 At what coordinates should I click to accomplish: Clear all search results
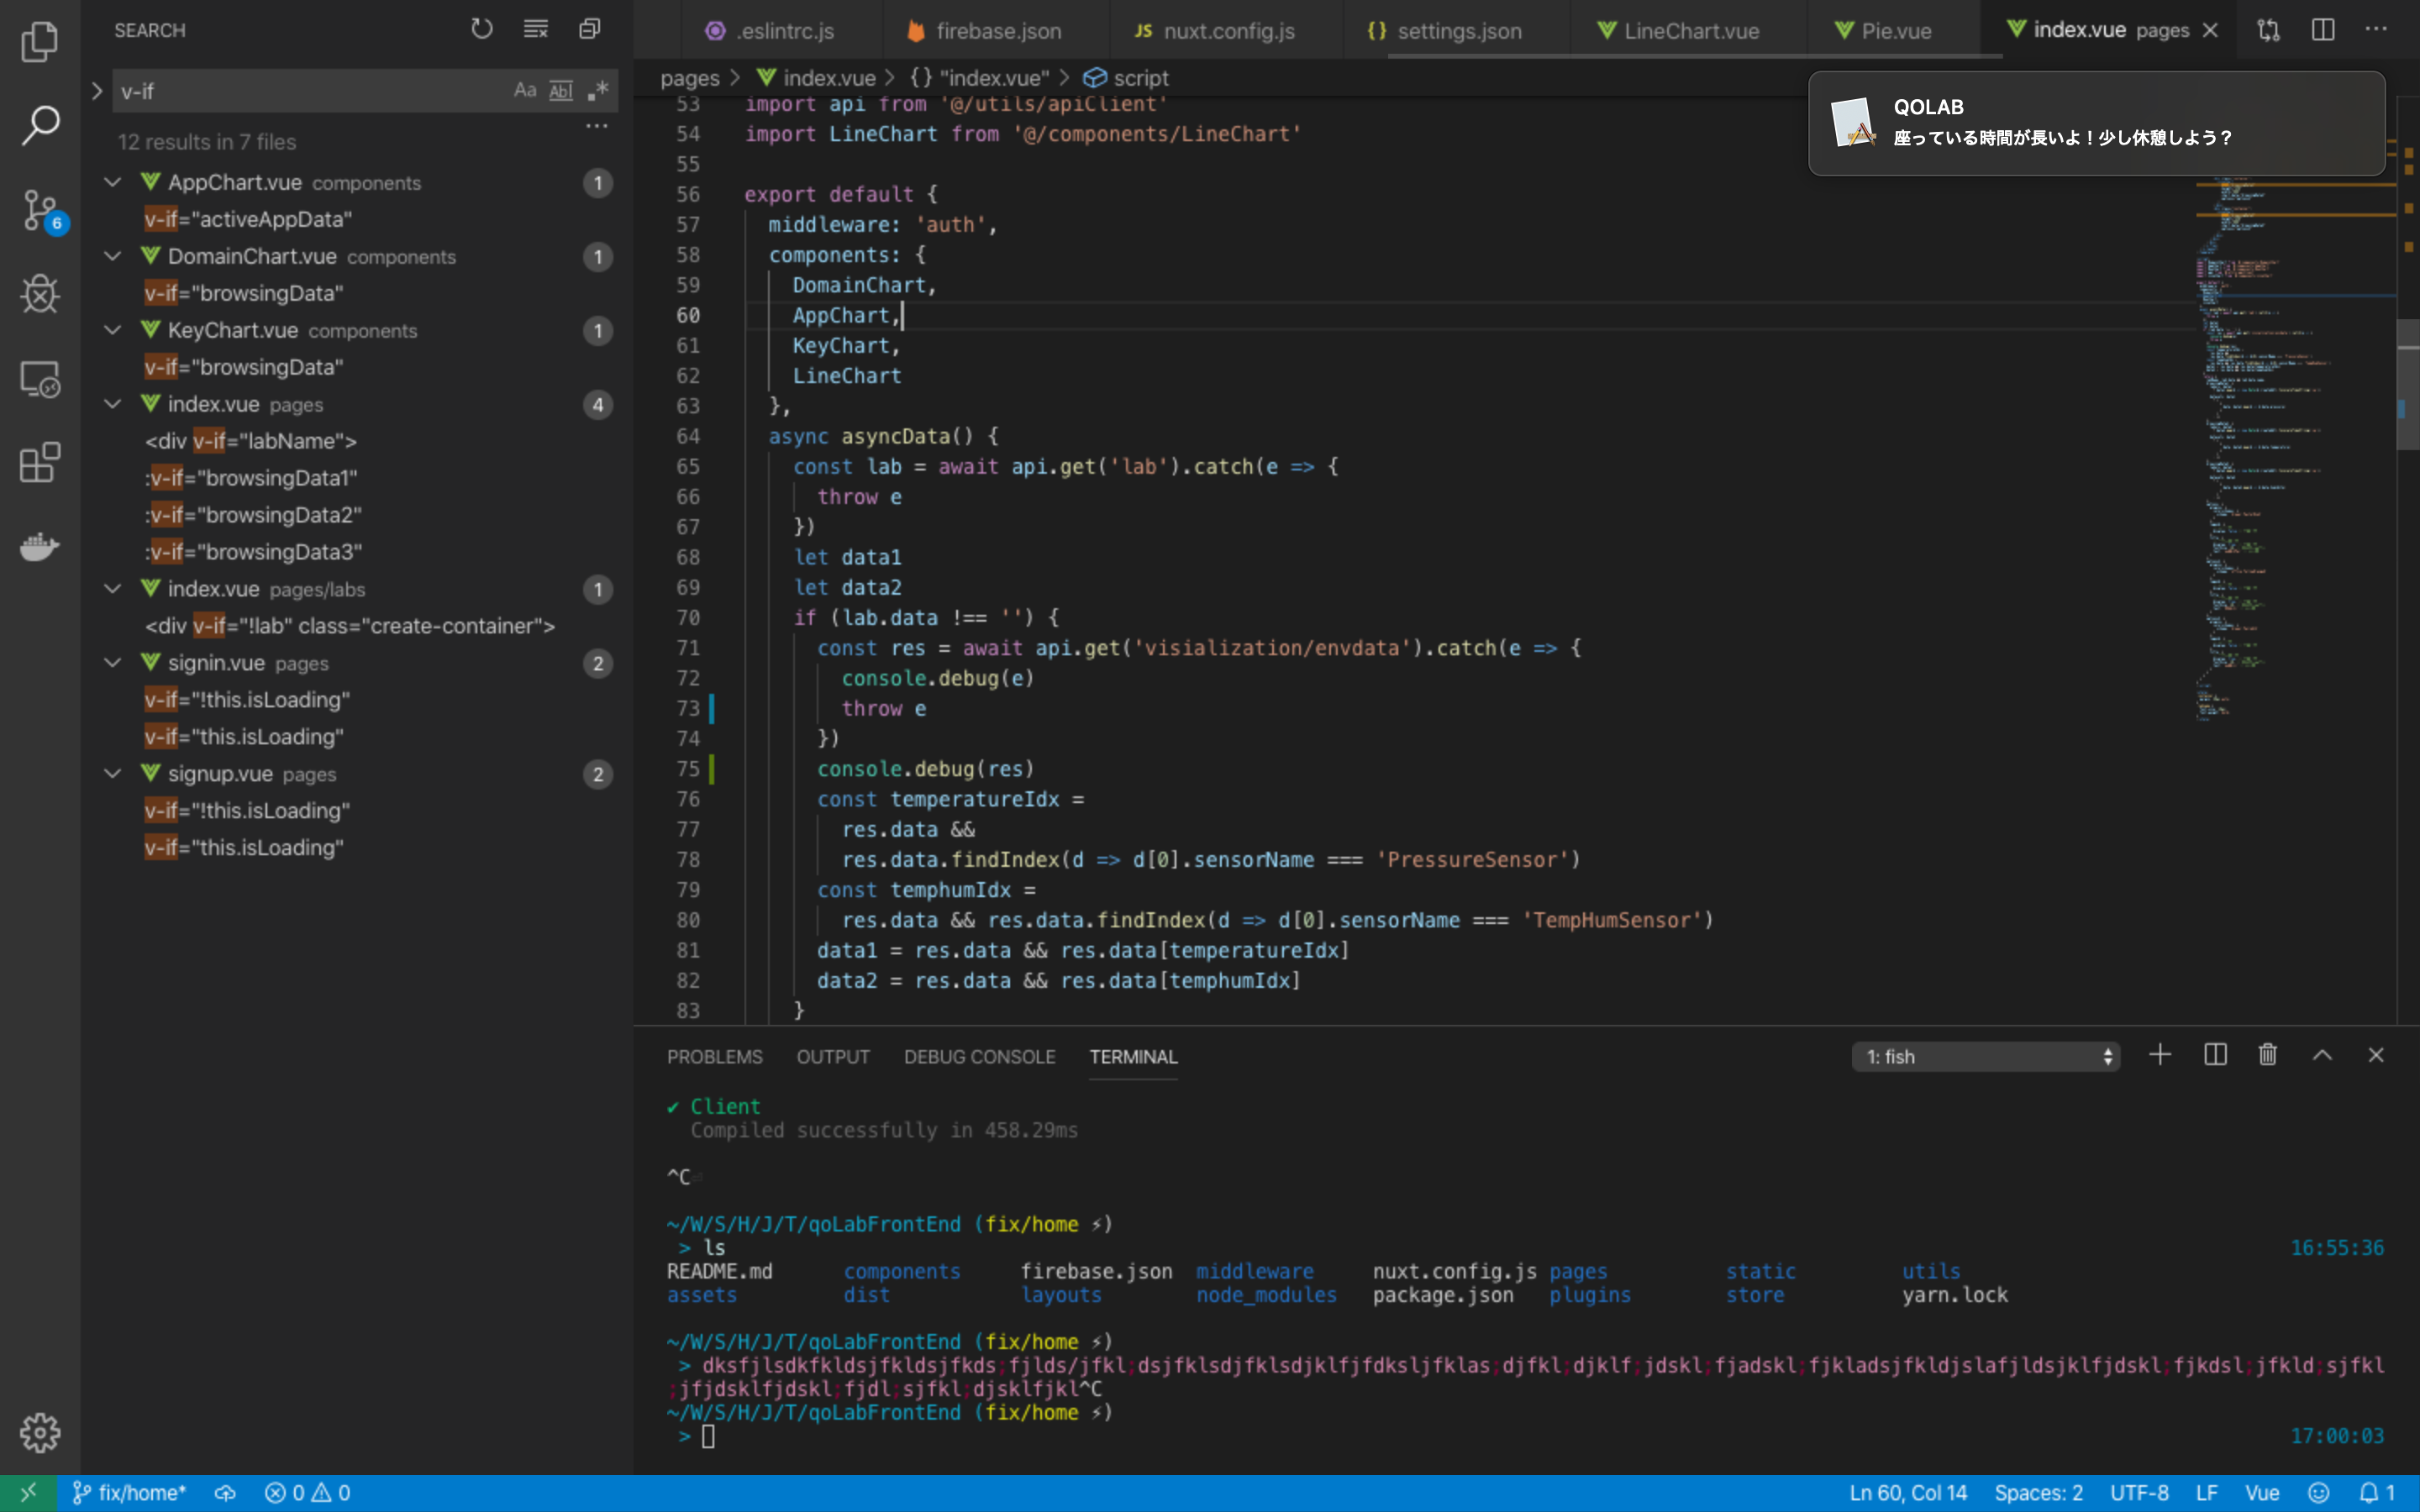click(x=535, y=29)
